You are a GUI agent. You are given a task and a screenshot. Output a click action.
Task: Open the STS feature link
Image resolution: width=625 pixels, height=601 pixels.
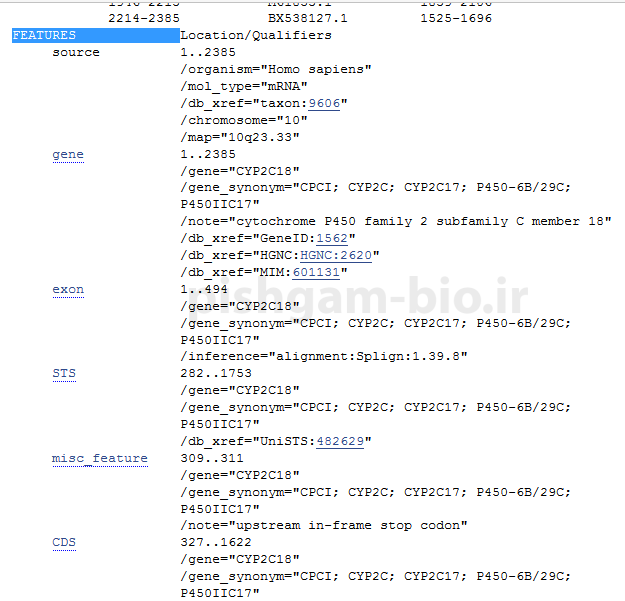click(x=64, y=373)
